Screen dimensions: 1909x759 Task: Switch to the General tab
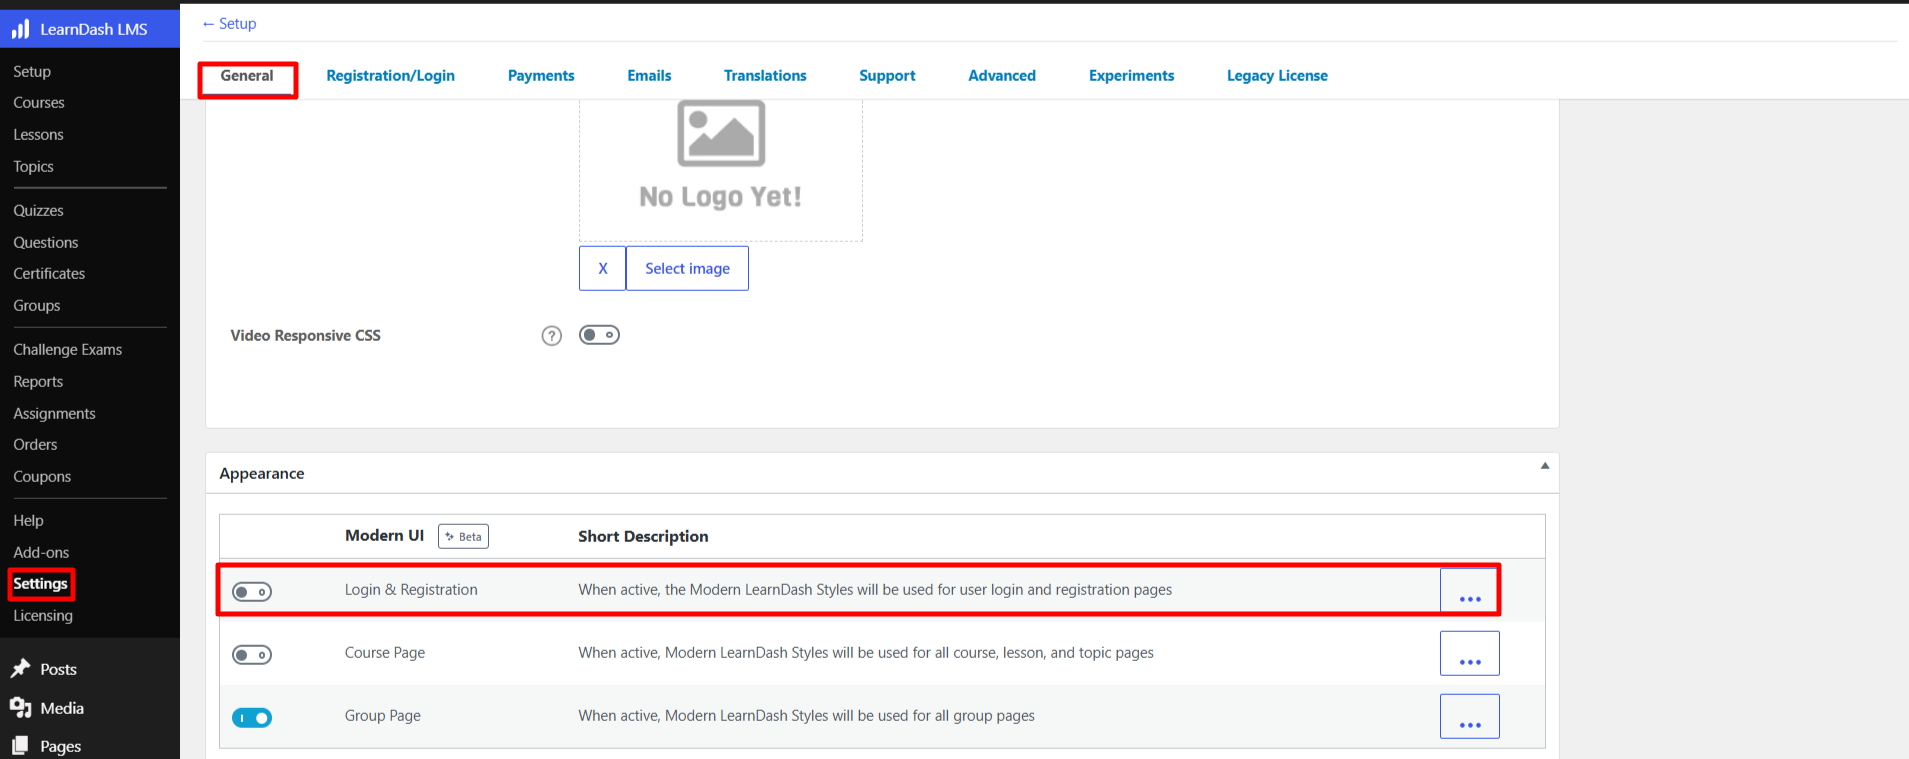click(x=247, y=76)
